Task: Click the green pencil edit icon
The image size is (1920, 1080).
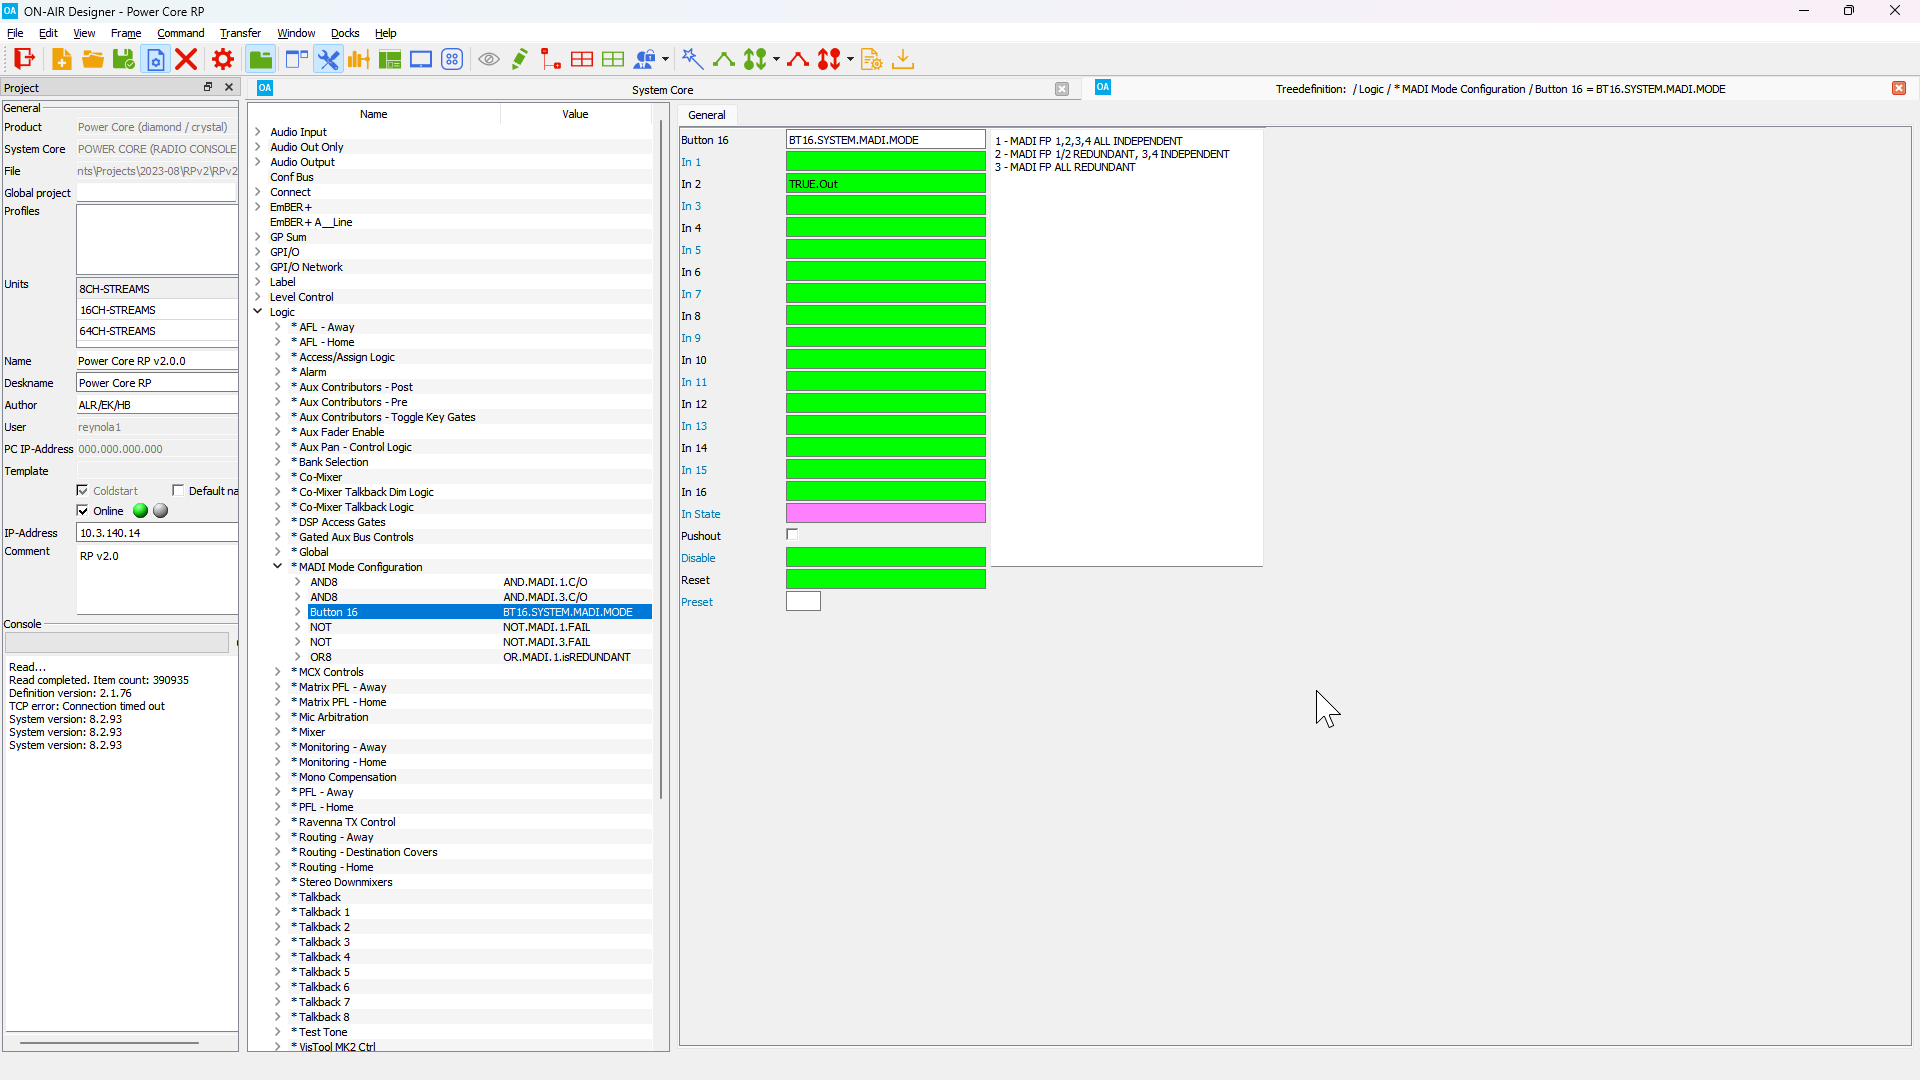Action: [x=519, y=59]
